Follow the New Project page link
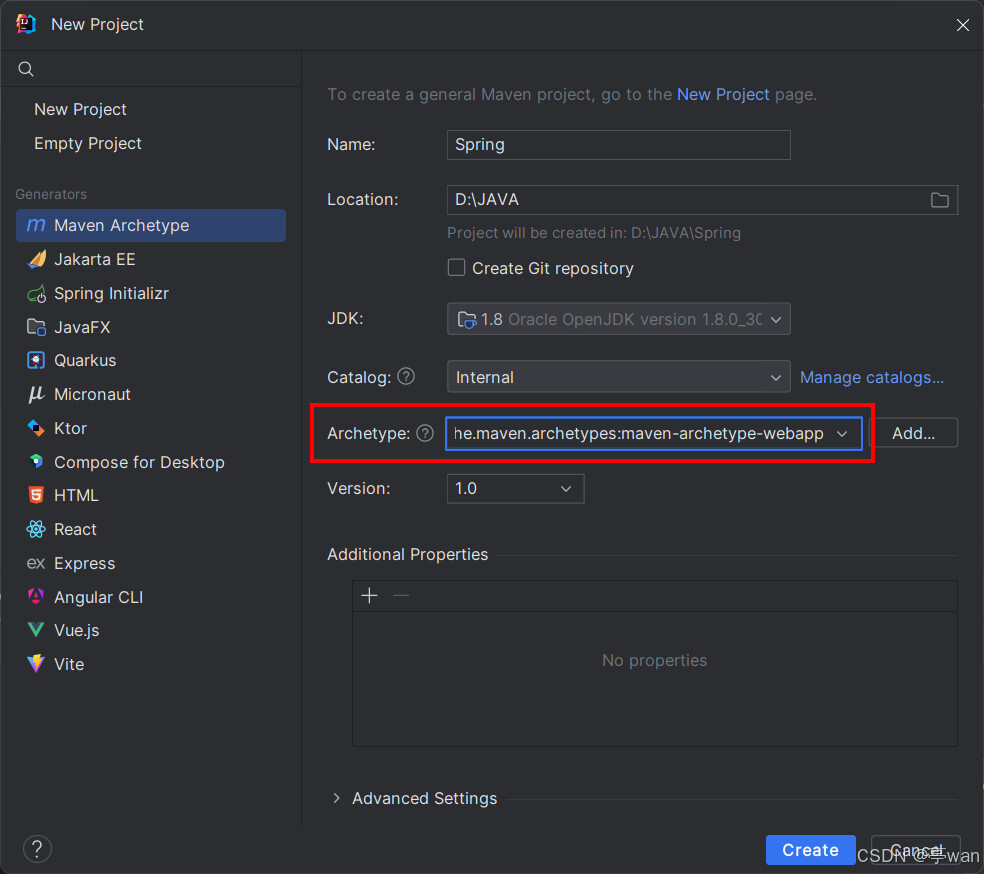This screenshot has width=984, height=874. [723, 94]
